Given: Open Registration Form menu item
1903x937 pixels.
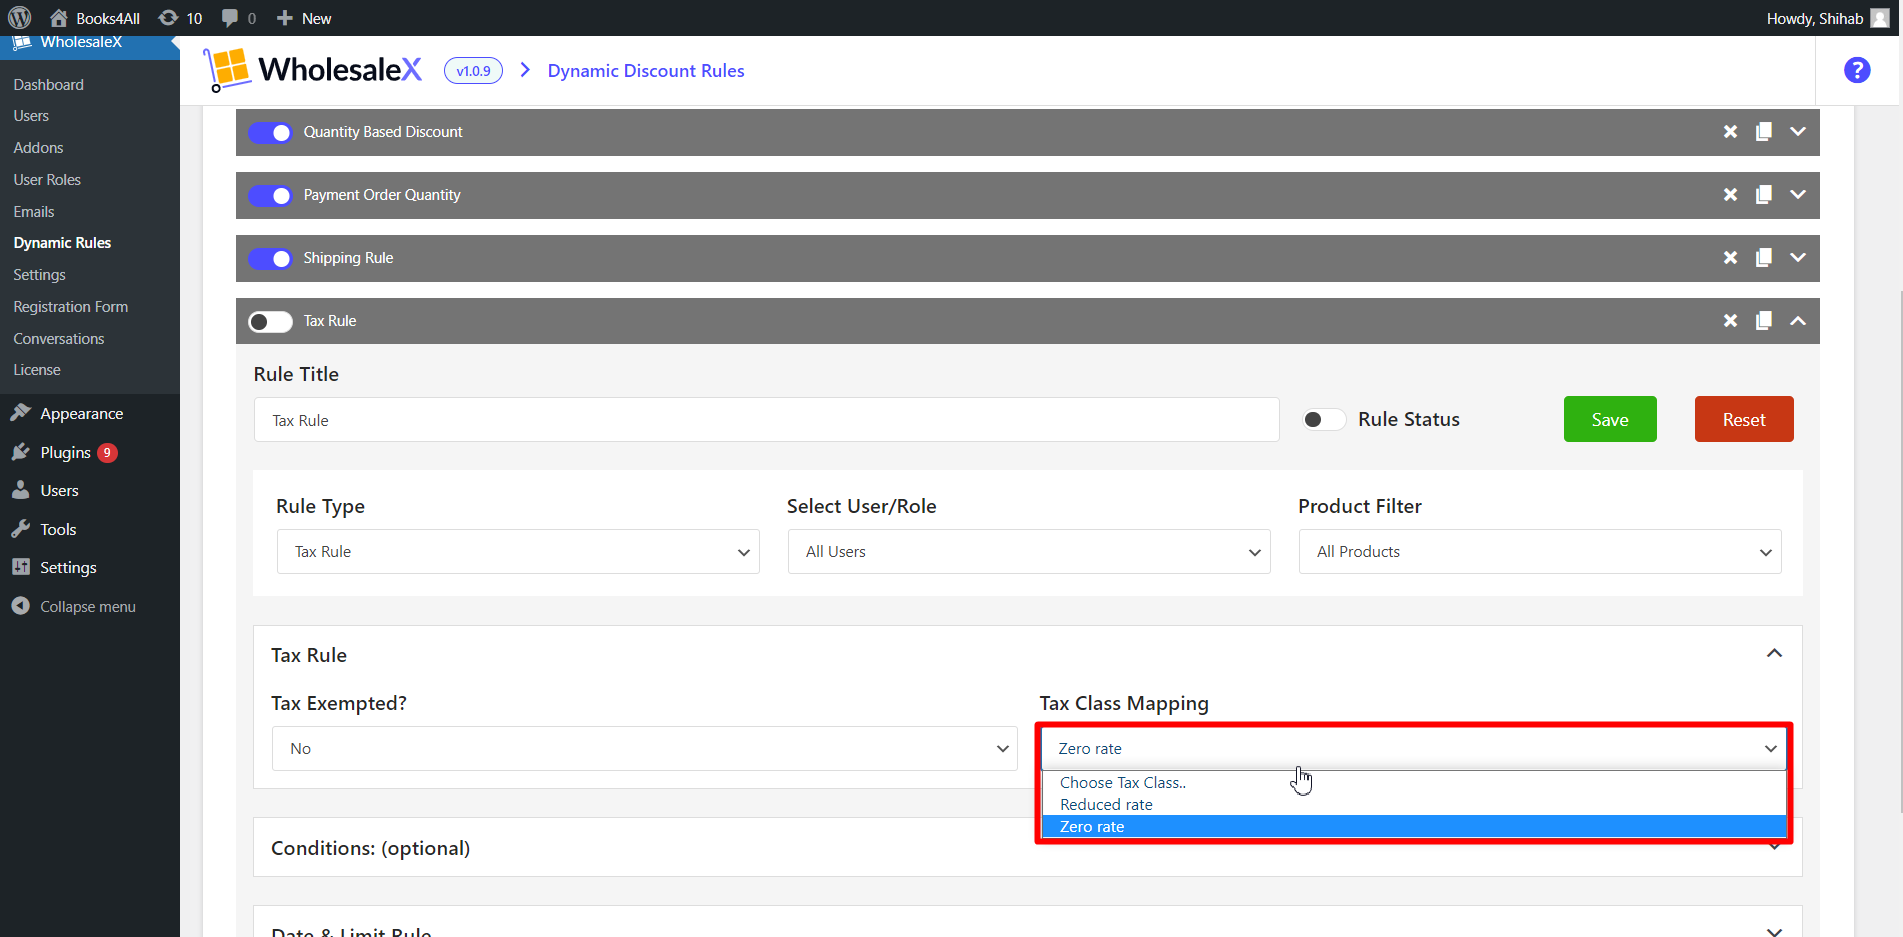Looking at the screenshot, I should click(71, 307).
